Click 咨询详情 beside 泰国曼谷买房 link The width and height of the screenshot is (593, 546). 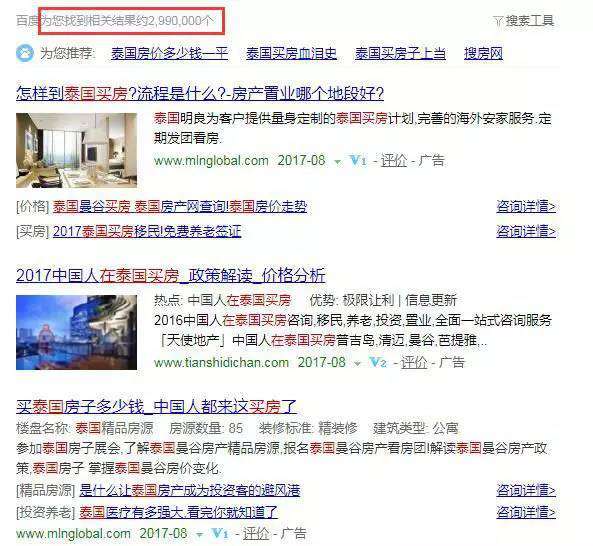pyautogui.click(x=526, y=206)
